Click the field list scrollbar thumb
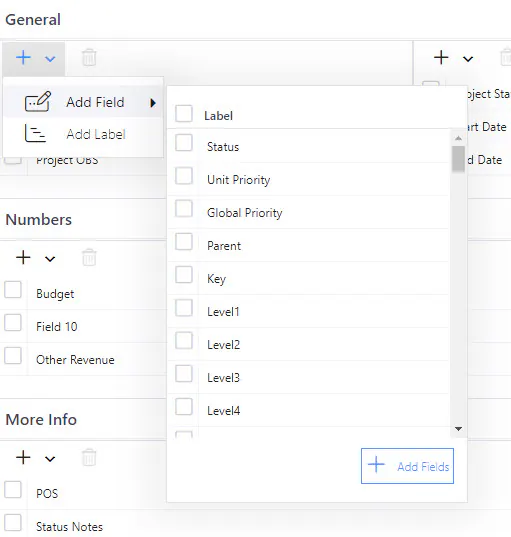The image size is (511, 537). coord(458,159)
